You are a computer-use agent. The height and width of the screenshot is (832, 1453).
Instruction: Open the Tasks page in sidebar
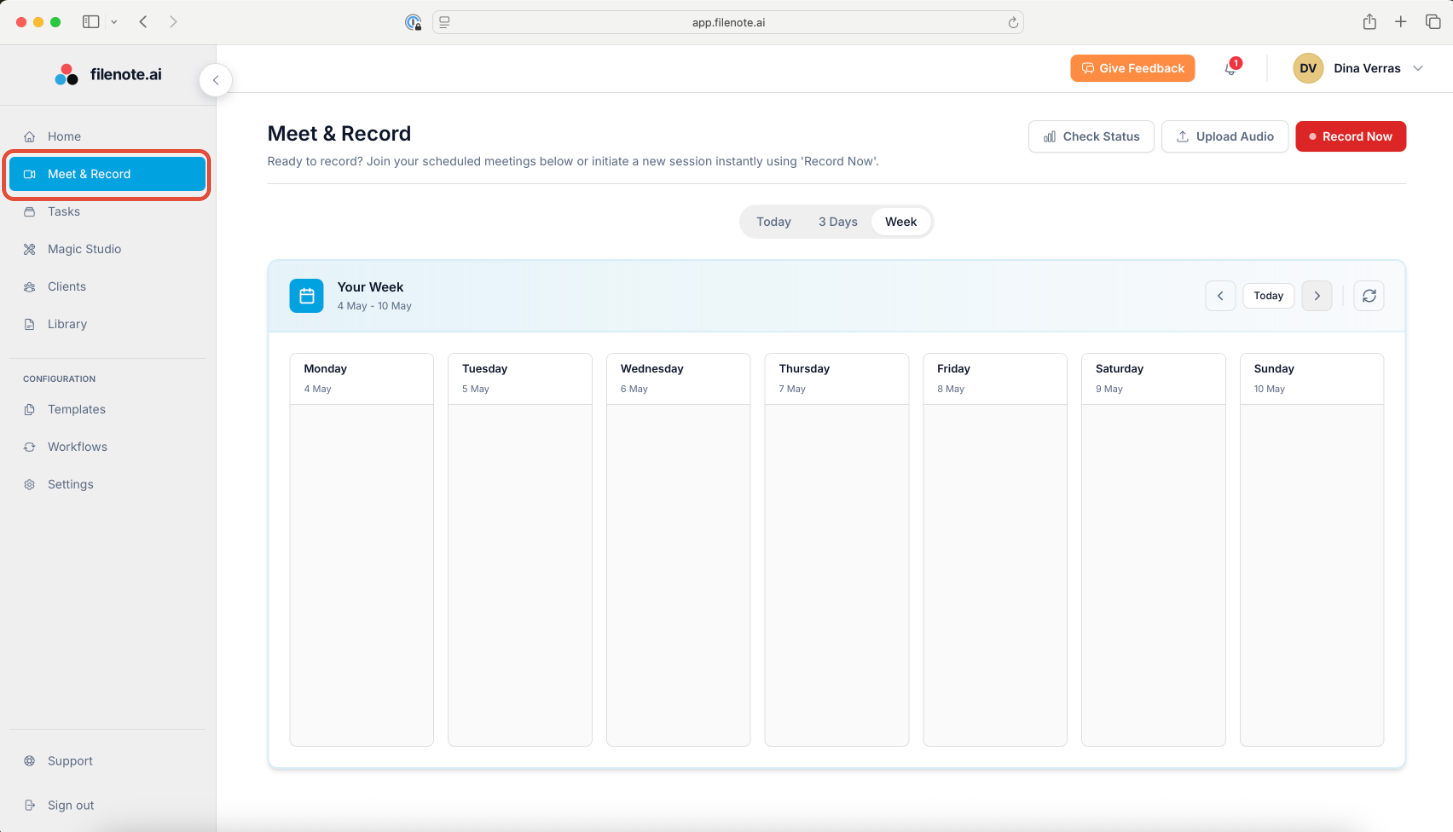[64, 212]
